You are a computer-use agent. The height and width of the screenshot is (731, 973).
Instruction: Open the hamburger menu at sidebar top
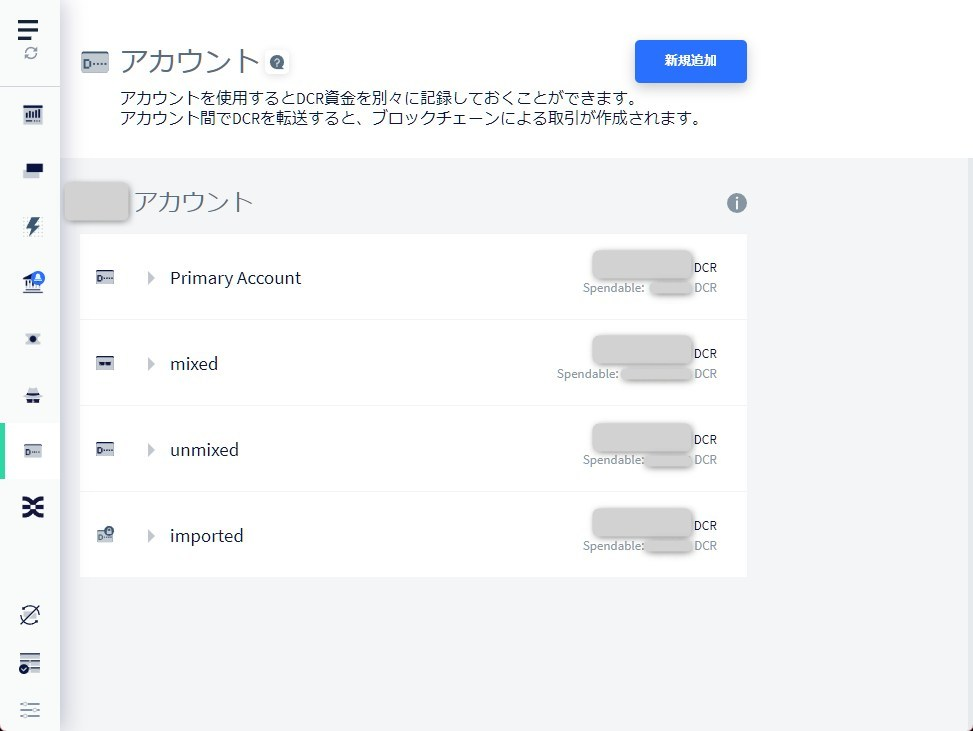click(x=29, y=29)
